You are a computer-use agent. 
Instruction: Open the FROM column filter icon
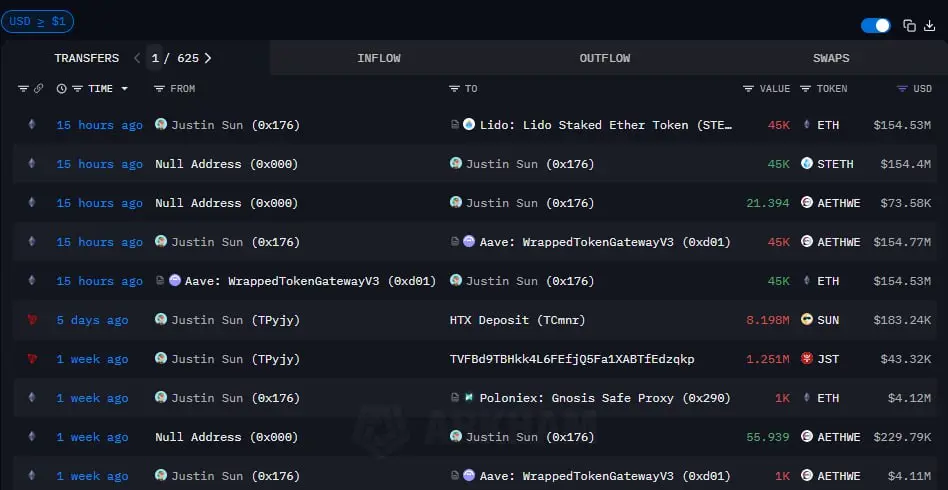point(159,89)
